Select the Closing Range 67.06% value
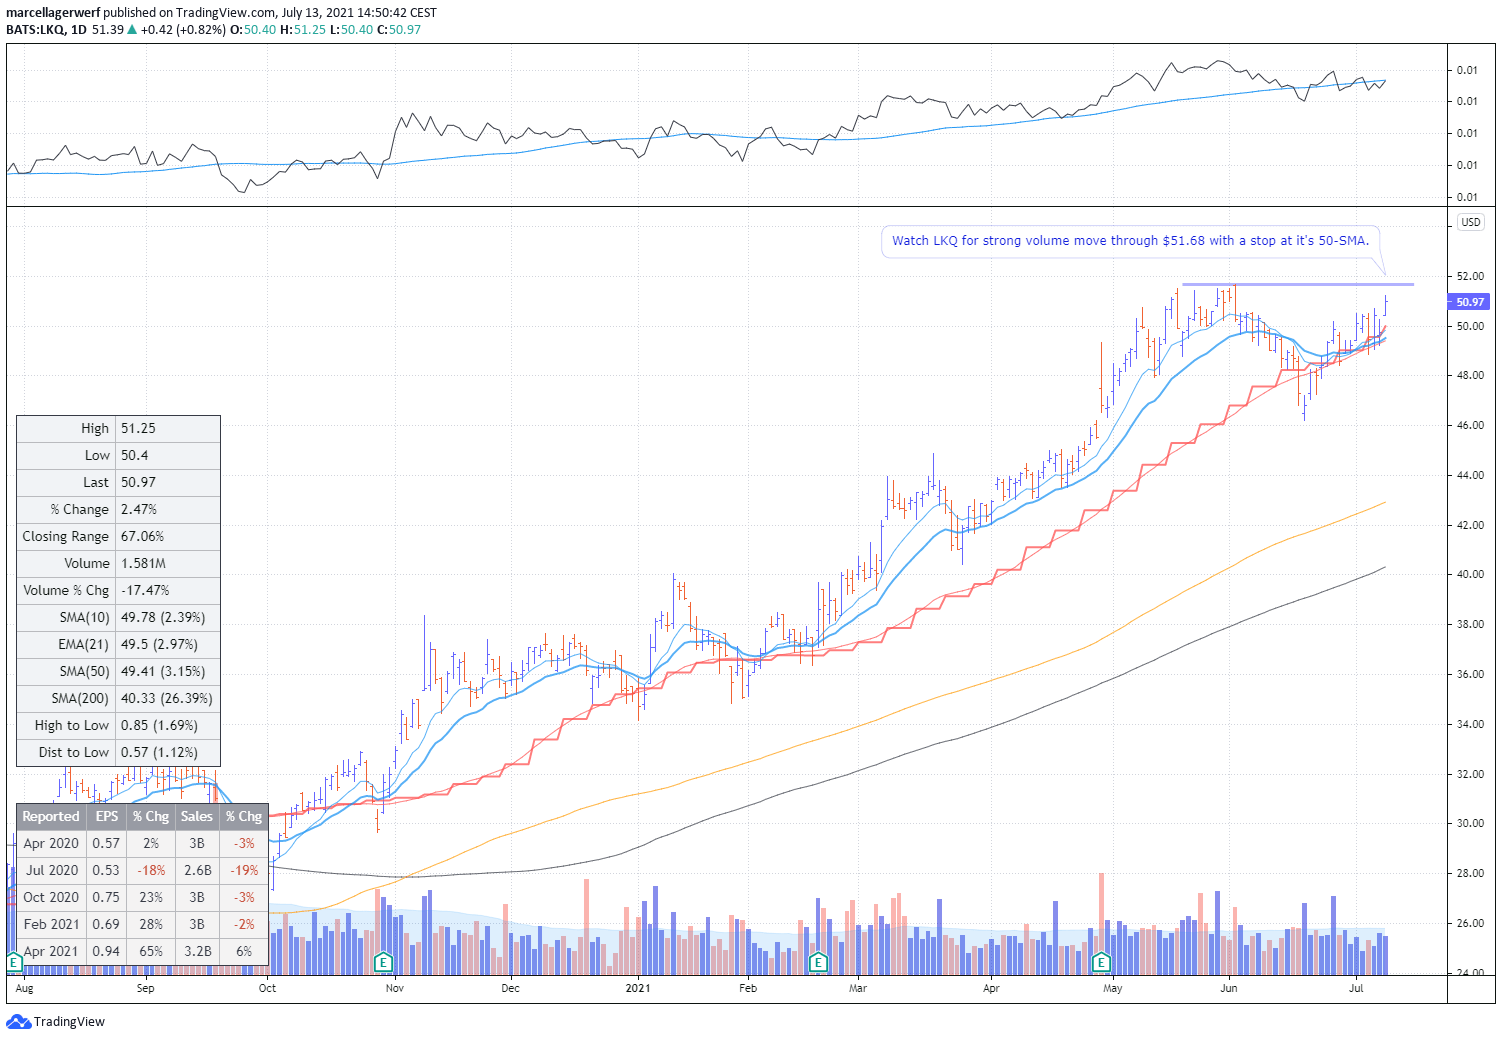Viewport: 1502px width, 1040px height. pyautogui.click(x=168, y=536)
